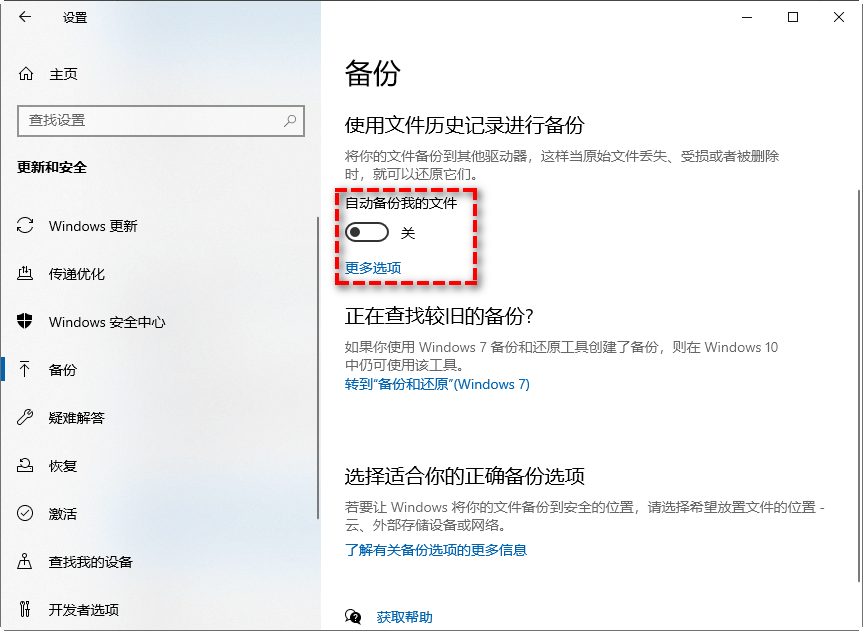Open 疑难解答 settings
863x631 pixels.
click(x=77, y=417)
